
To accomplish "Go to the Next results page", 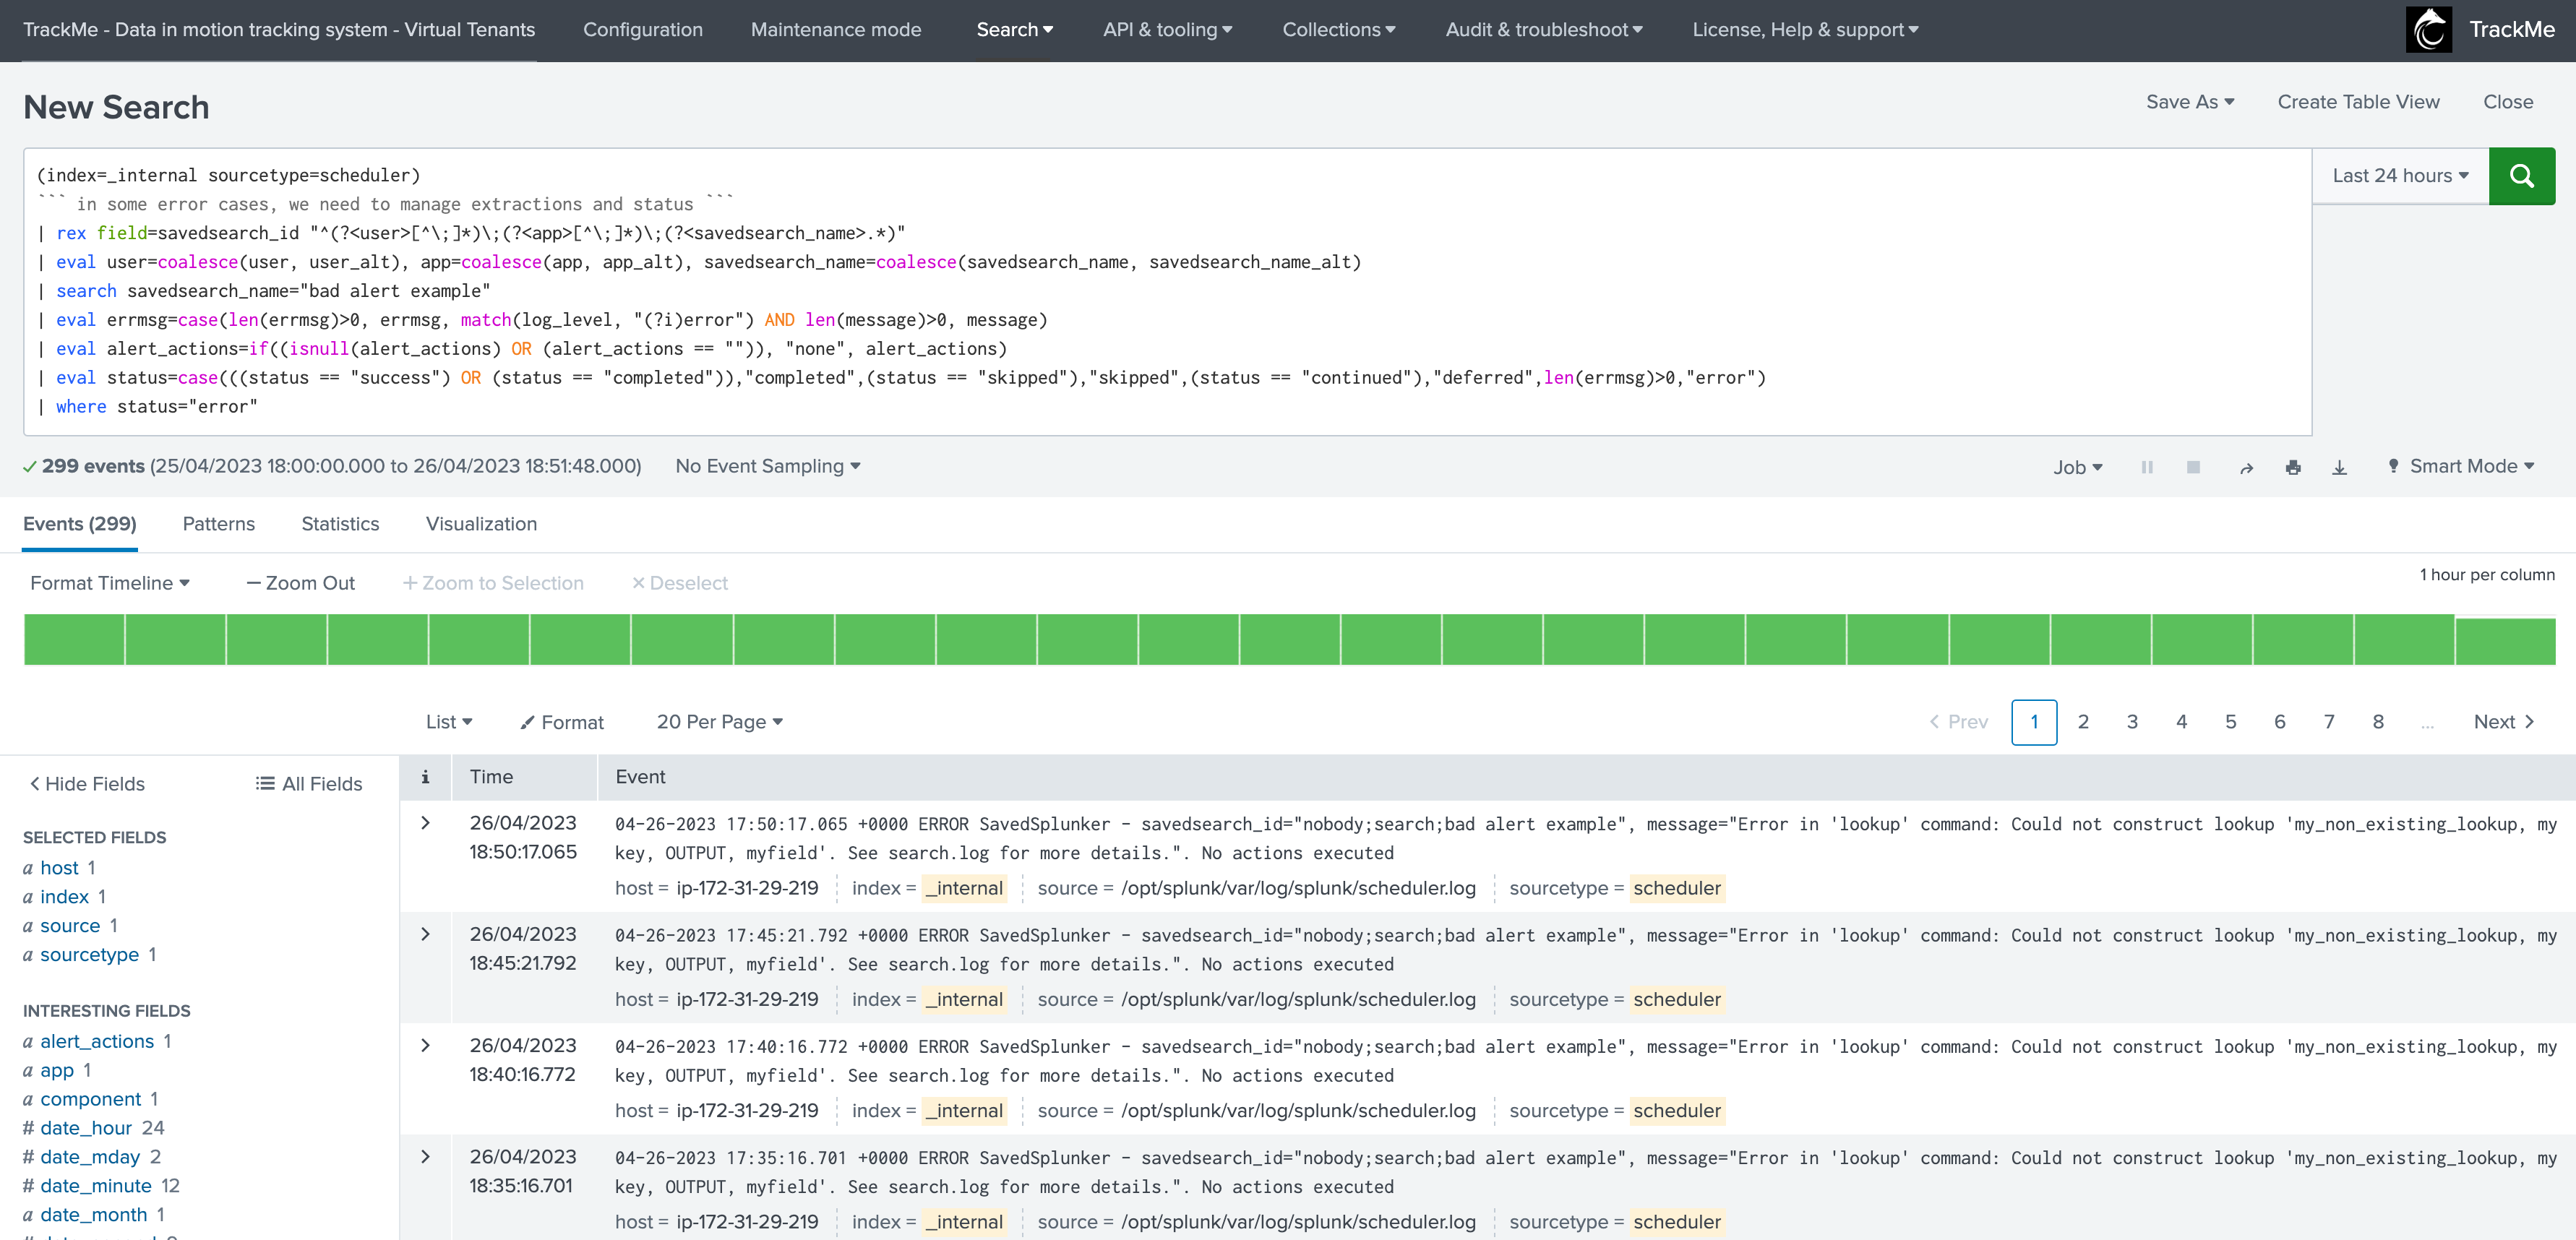I will [2503, 722].
